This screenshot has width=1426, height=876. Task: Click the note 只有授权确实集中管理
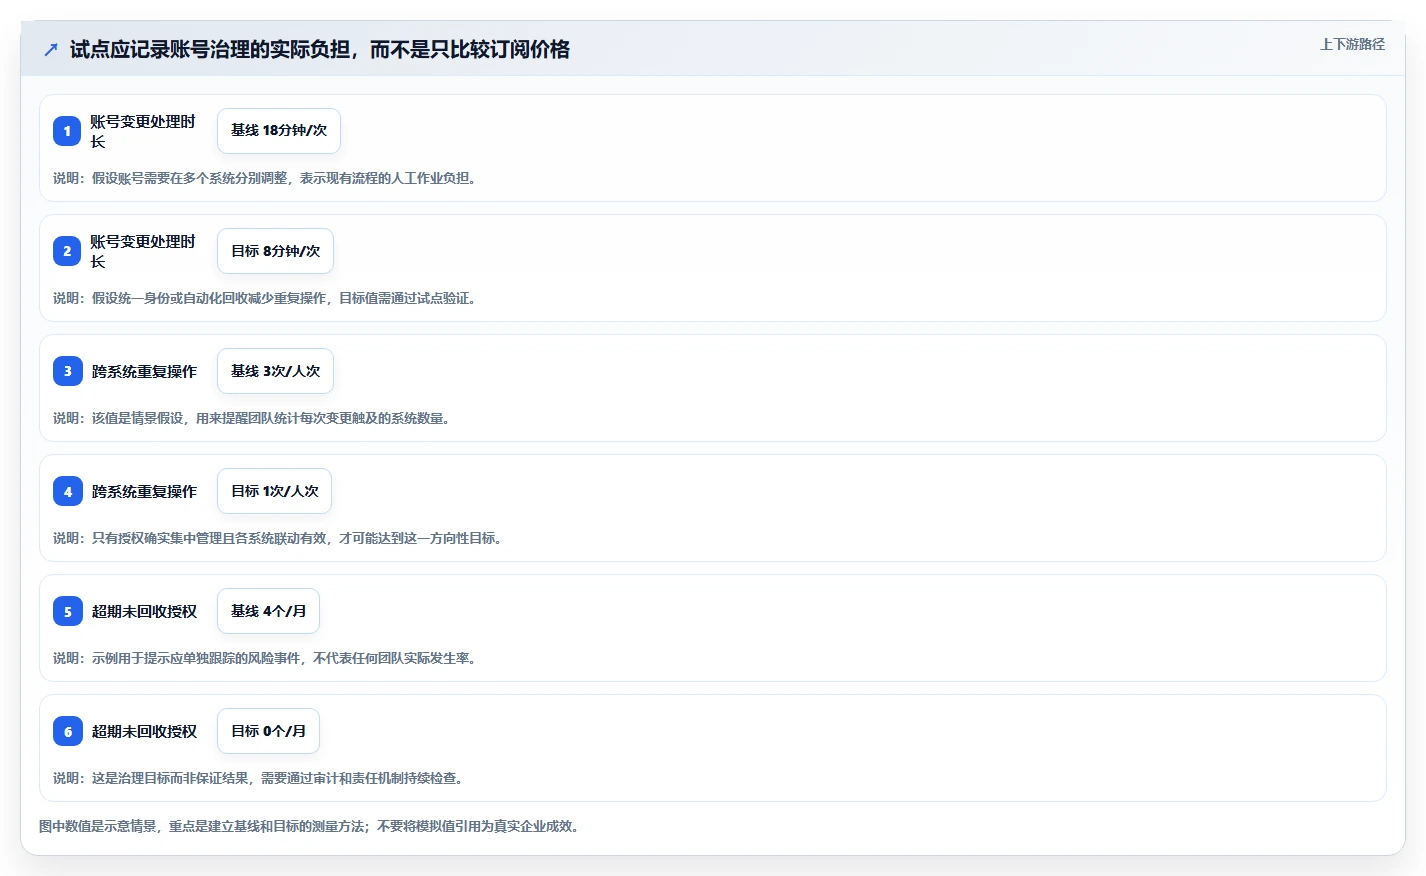(279, 538)
